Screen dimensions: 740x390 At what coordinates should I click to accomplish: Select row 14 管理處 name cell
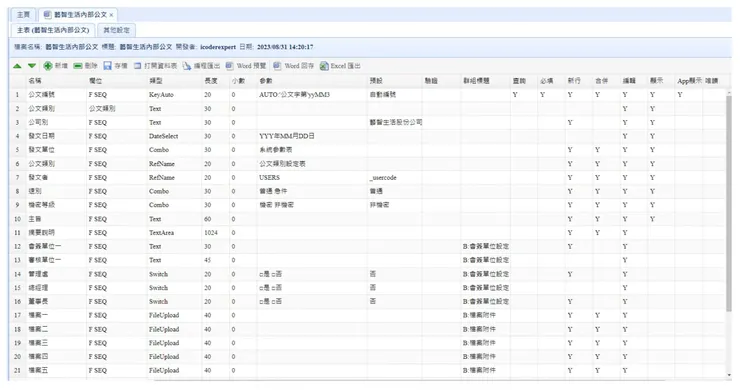coord(56,274)
